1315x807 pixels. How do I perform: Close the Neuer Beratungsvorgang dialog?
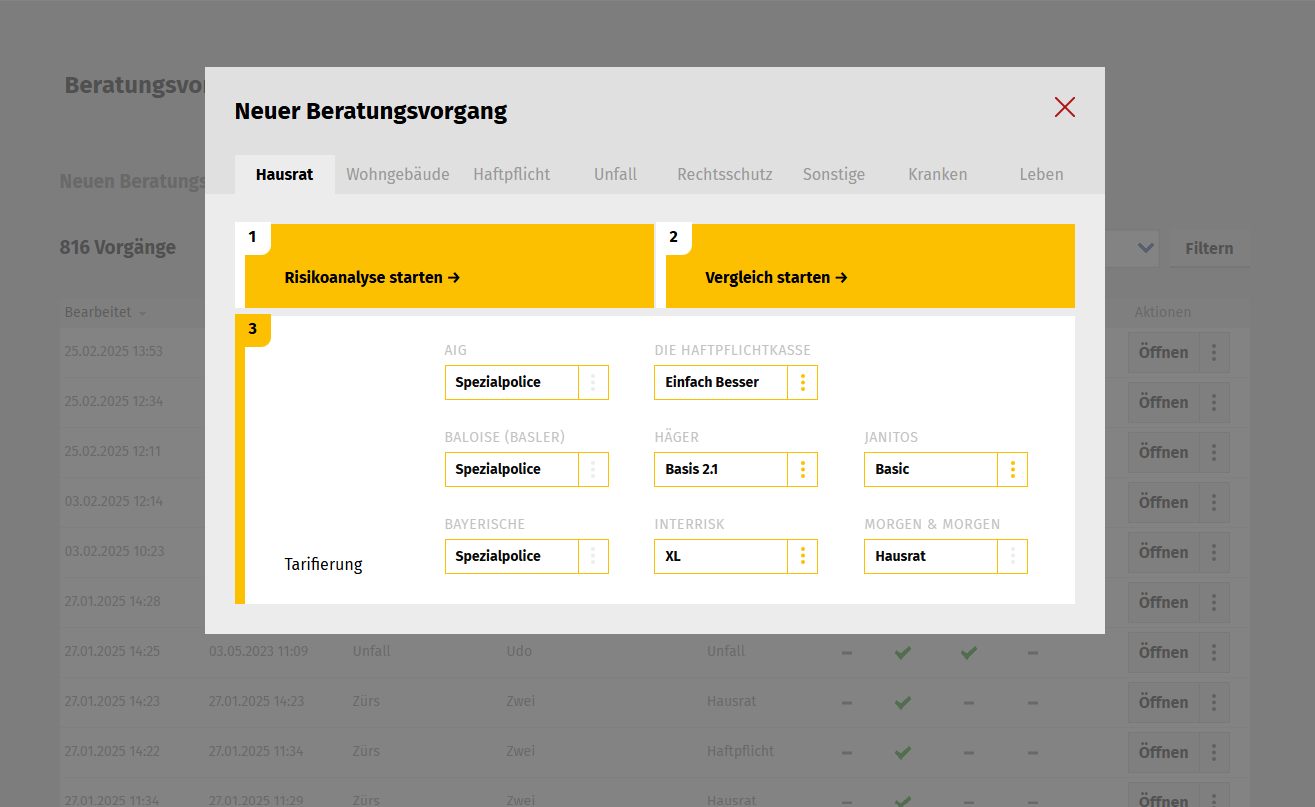pos(1064,107)
